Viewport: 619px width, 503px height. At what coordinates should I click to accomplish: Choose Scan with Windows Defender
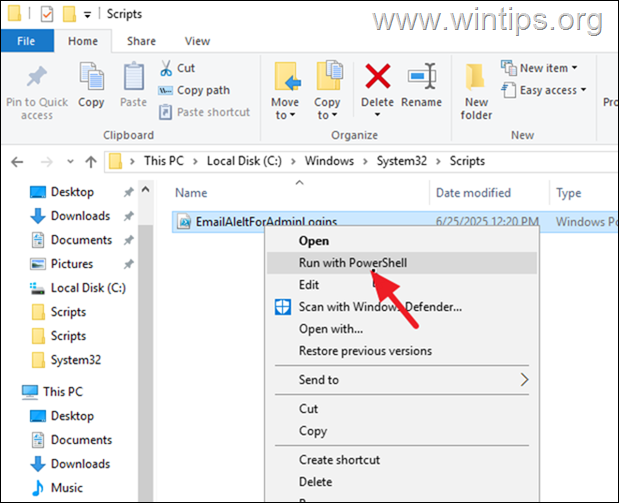(401, 307)
